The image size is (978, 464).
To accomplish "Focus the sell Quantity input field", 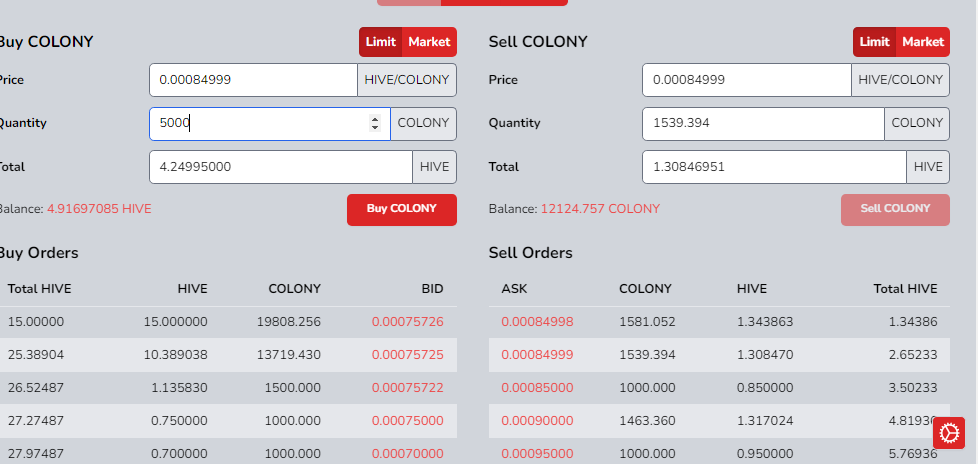I will [x=762, y=124].
